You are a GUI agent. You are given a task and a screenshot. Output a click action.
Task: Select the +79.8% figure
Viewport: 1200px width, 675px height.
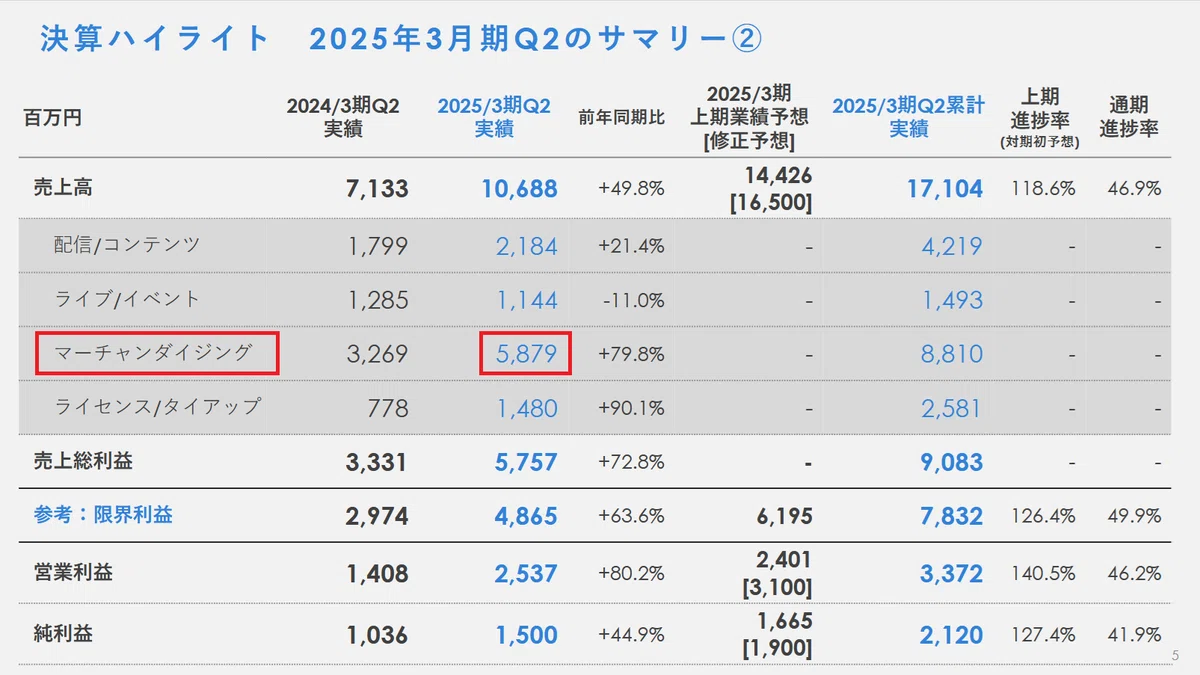631,354
